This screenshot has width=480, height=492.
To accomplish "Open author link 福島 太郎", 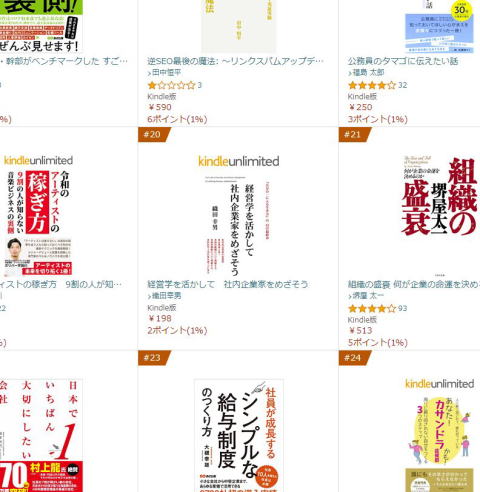I will [368, 72].
